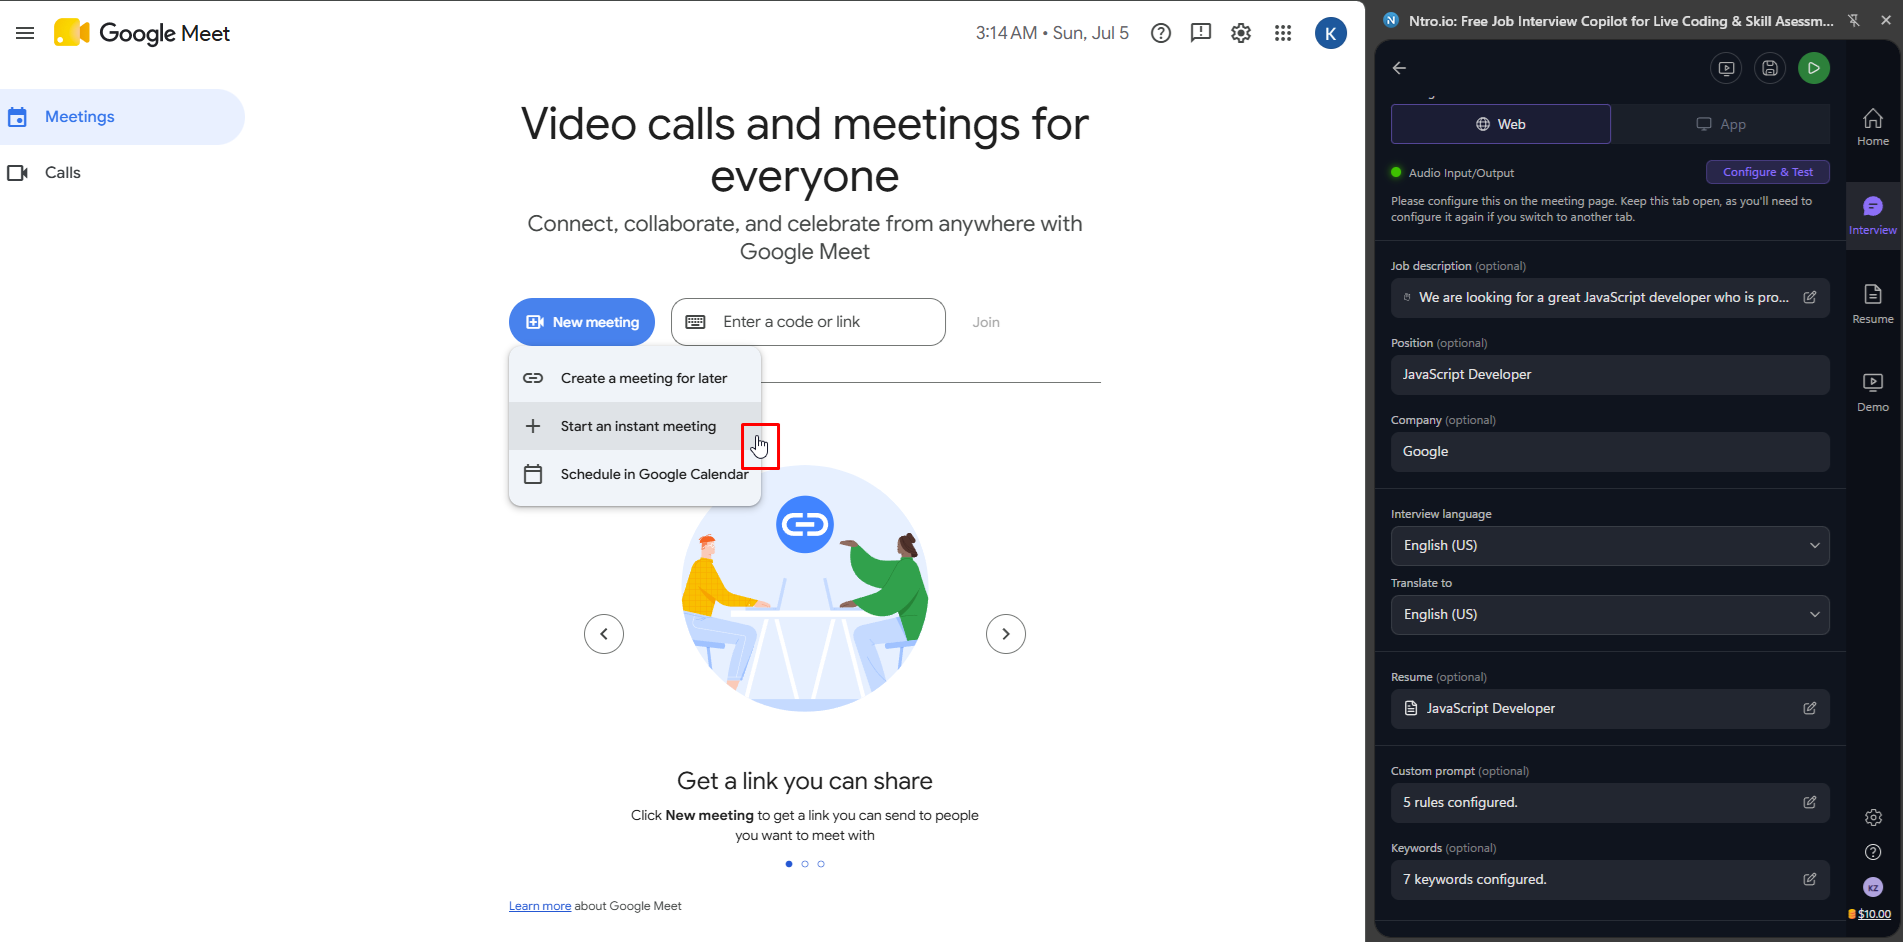This screenshot has width=1903, height=942.
Task: Click the New meeting button
Action: [582, 322]
